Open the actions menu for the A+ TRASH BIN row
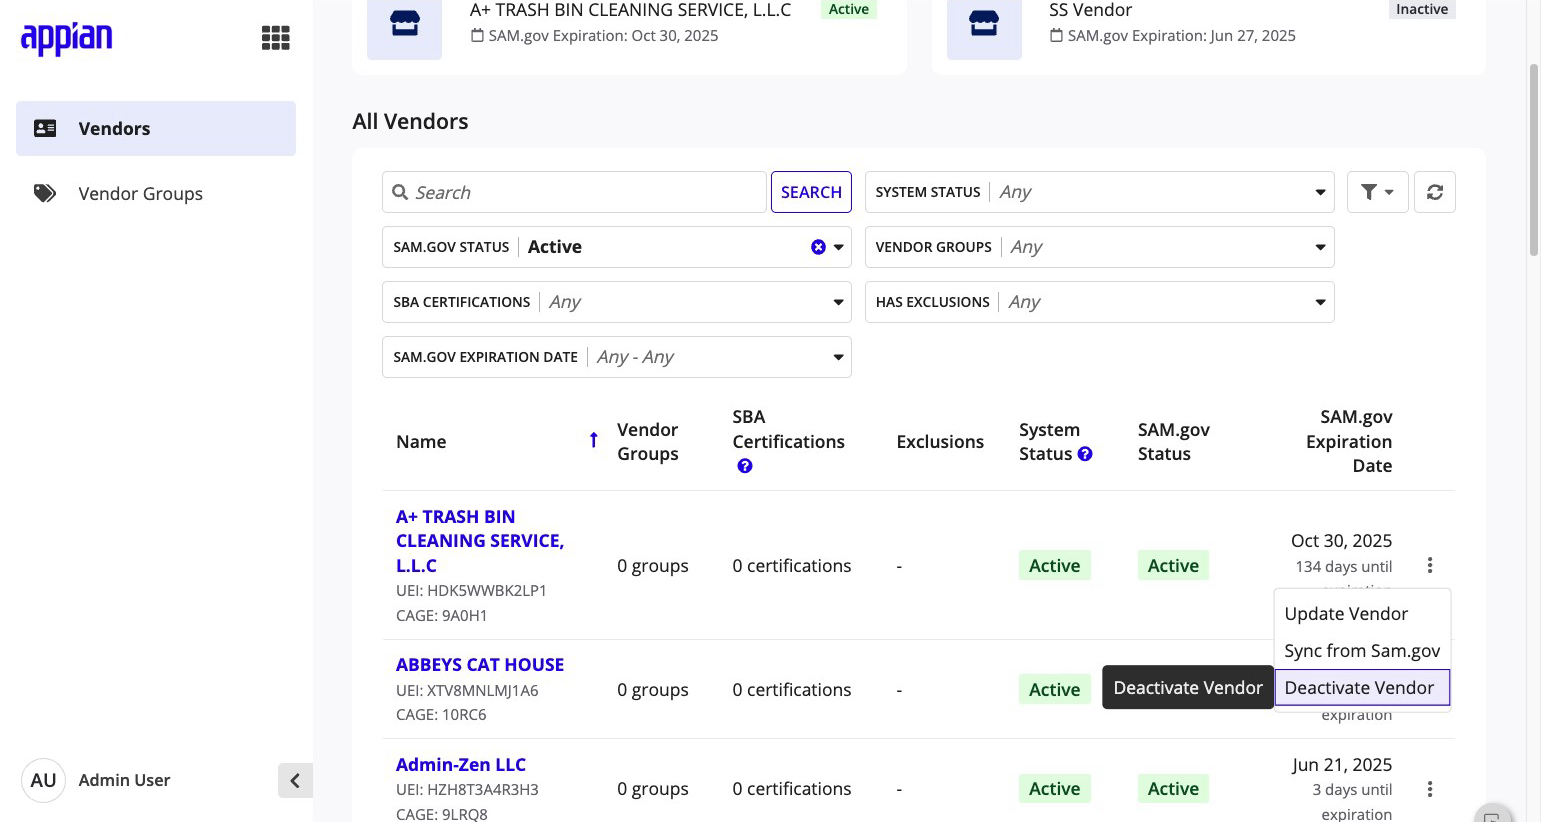This screenshot has height=822, width=1541. [1430, 565]
